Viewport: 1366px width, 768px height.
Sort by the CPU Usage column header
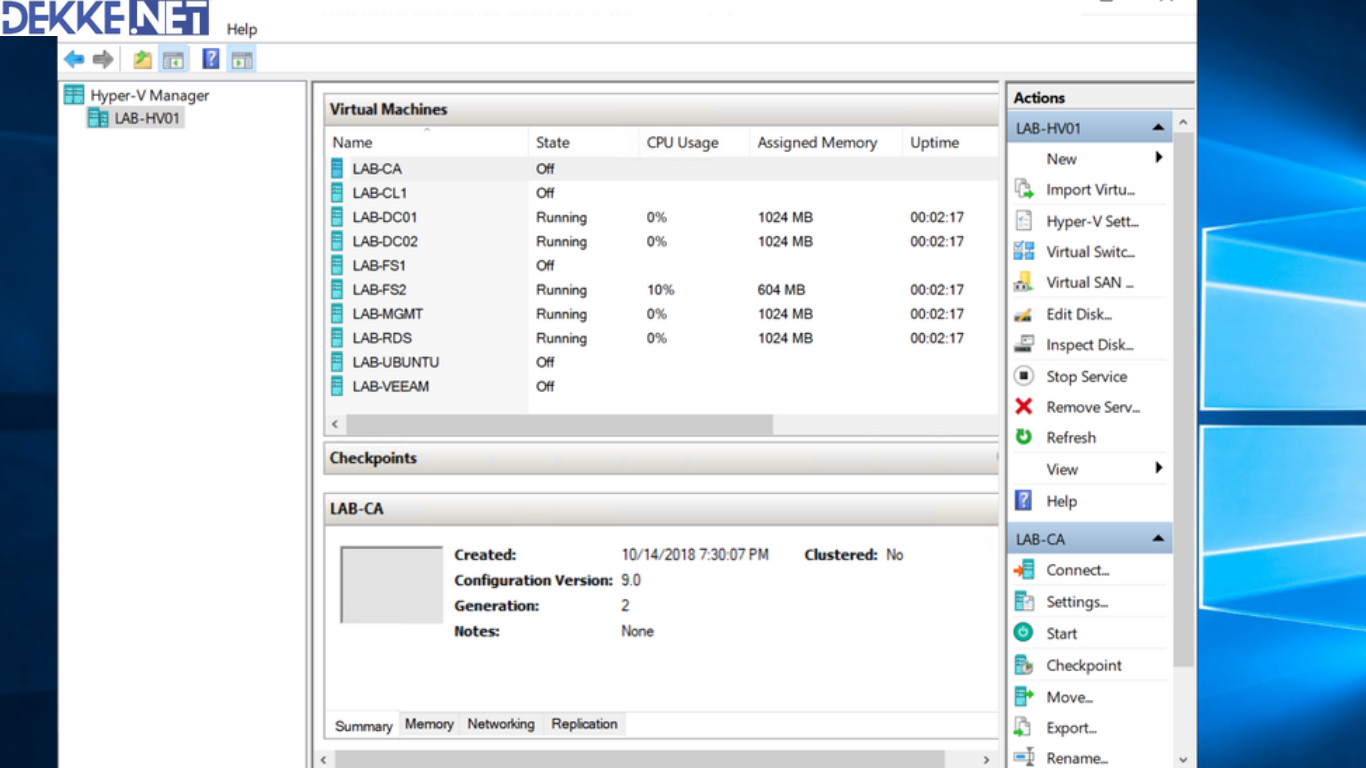click(694, 142)
